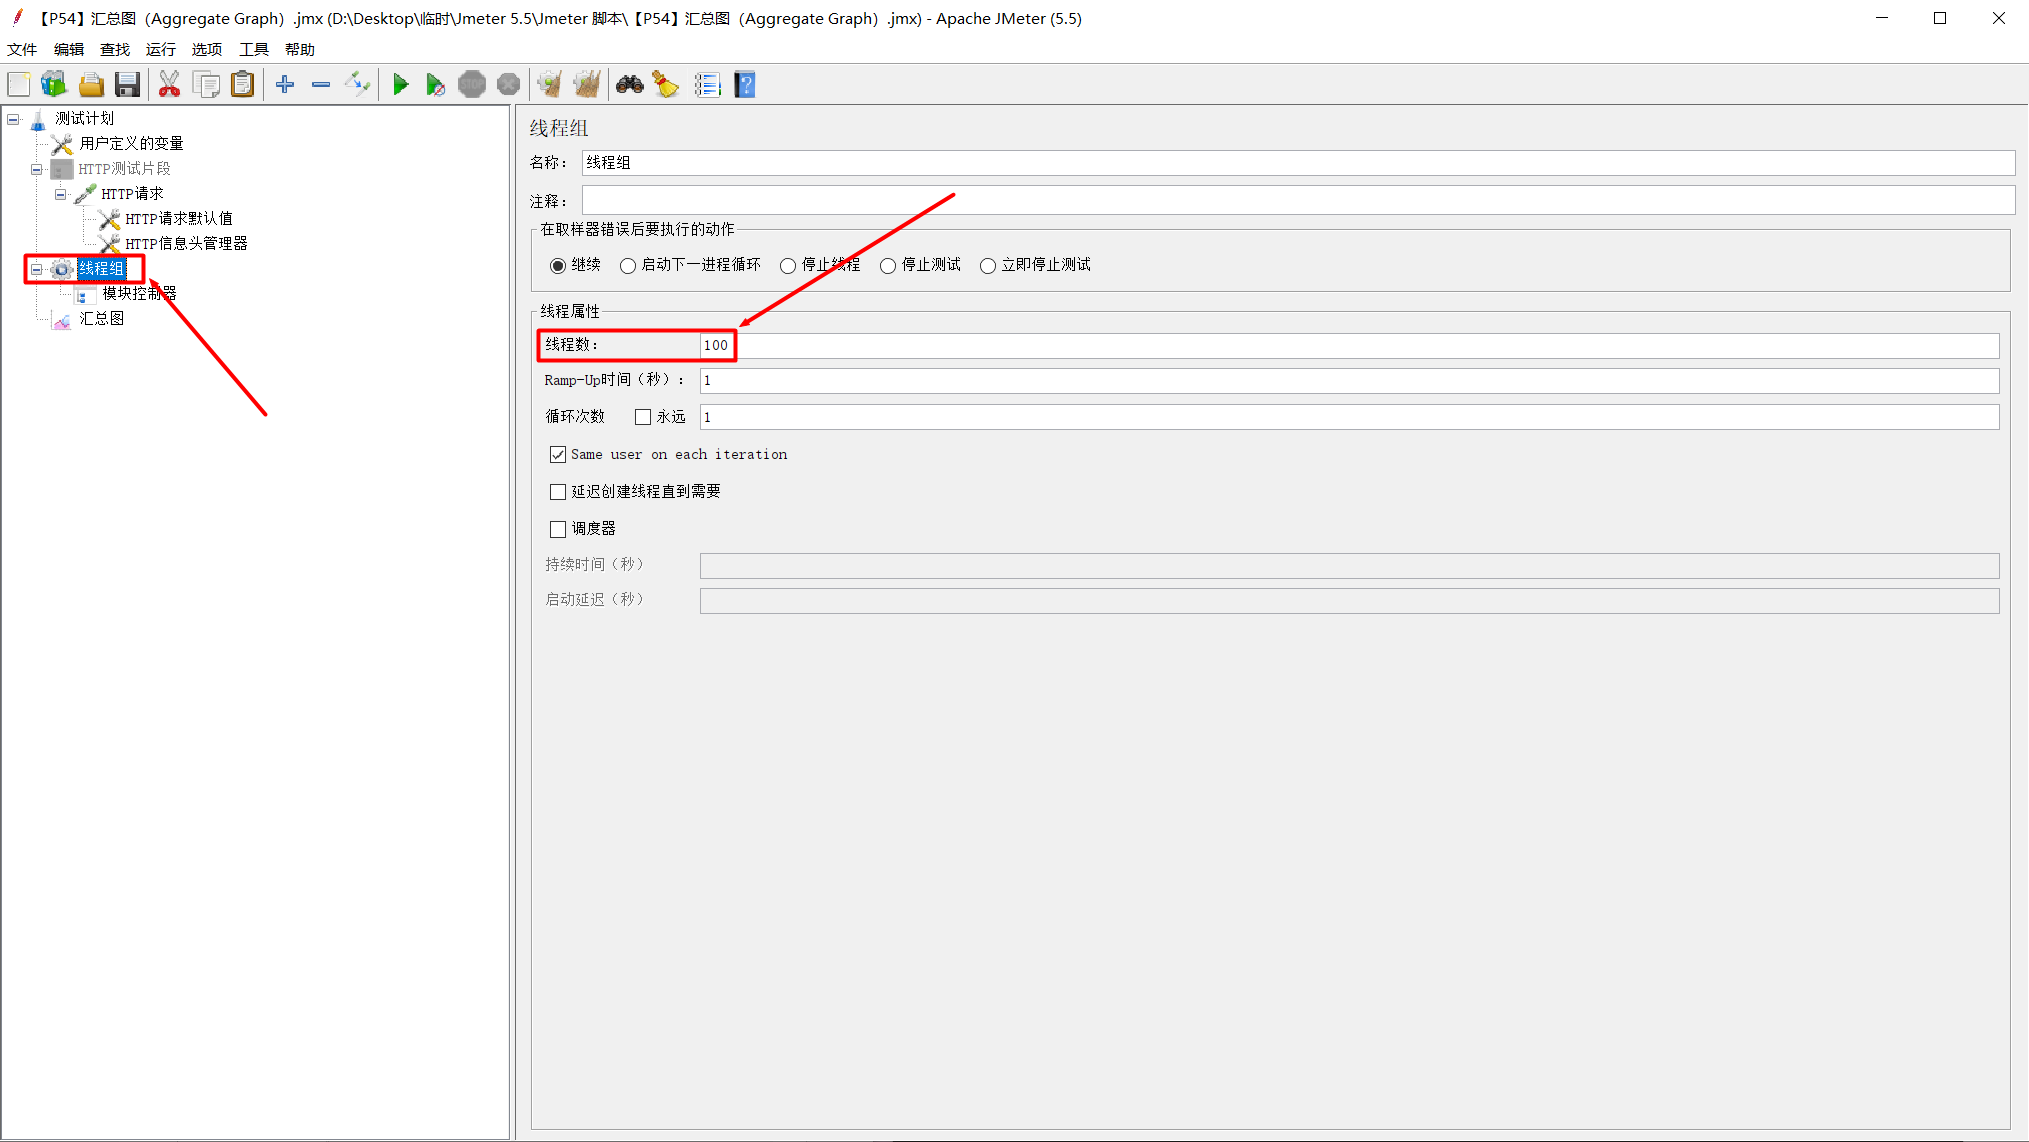Click the Ramp-Up时间 input field
2029x1142 pixels.
tap(1348, 381)
